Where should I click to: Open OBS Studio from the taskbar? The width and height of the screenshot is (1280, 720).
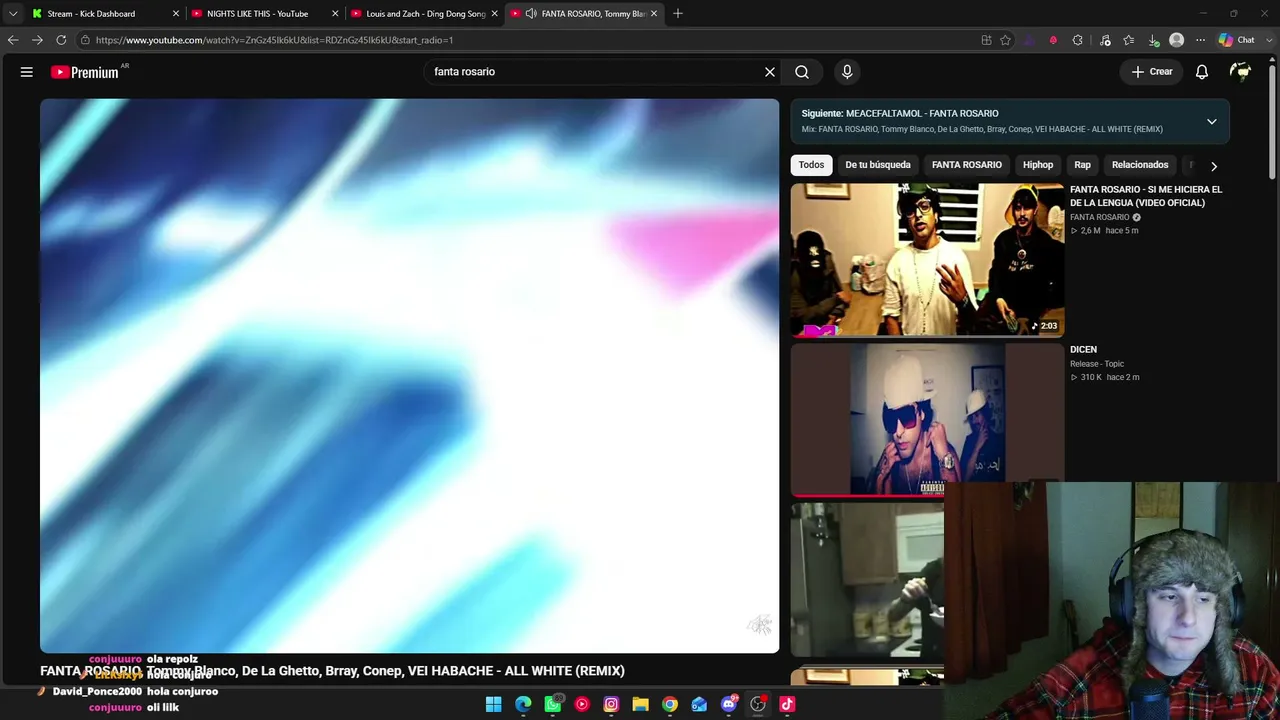point(758,704)
